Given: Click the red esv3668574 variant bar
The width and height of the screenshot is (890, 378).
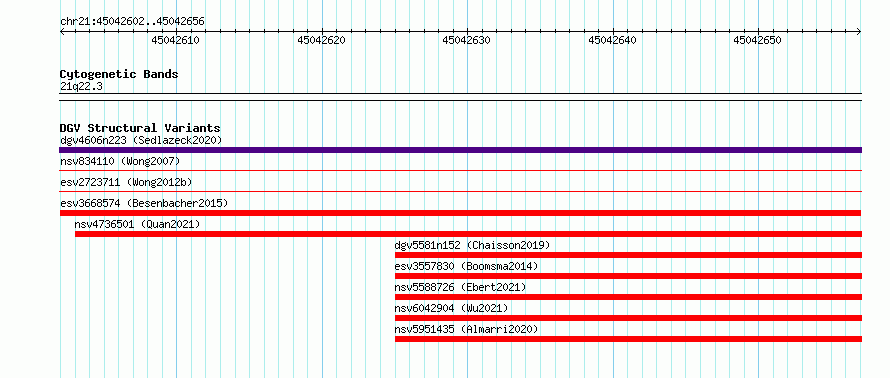Looking at the screenshot, I should (460, 213).
